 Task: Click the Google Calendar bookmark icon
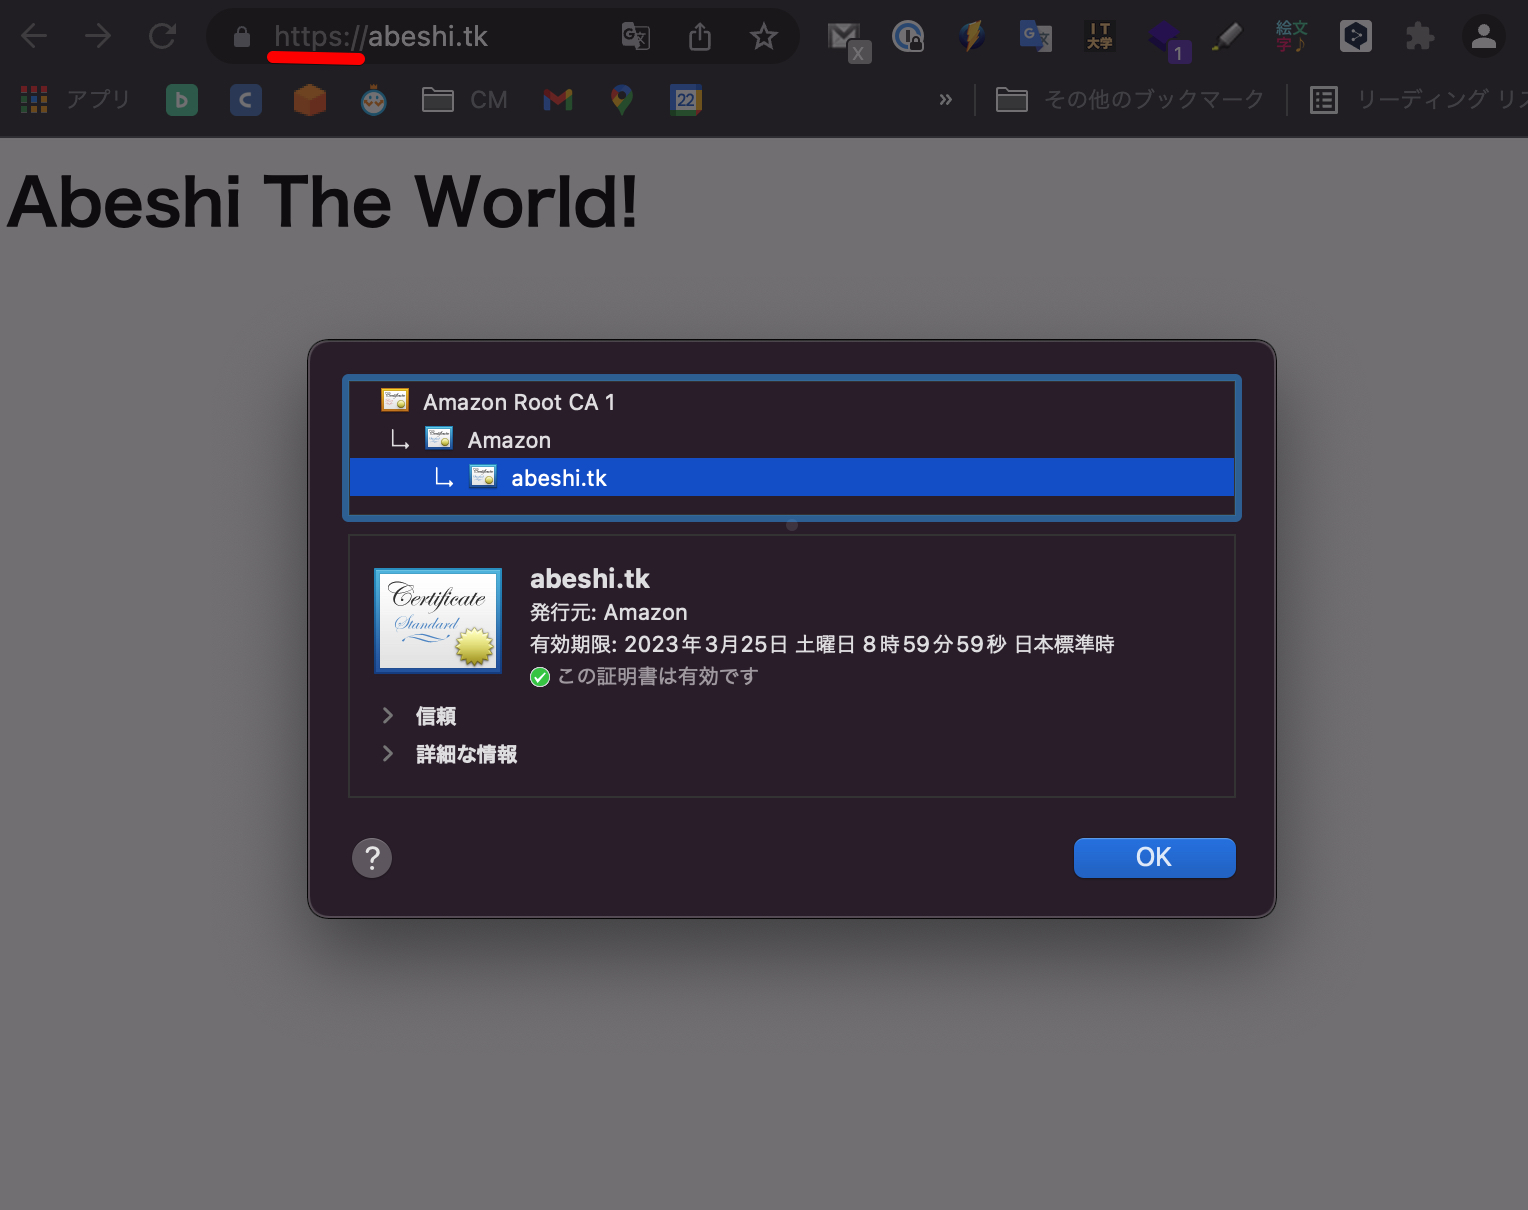click(686, 100)
